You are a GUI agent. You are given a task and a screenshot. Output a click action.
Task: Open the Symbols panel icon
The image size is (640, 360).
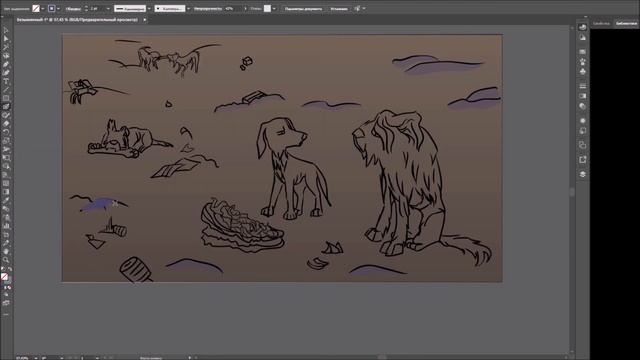click(x=582, y=71)
